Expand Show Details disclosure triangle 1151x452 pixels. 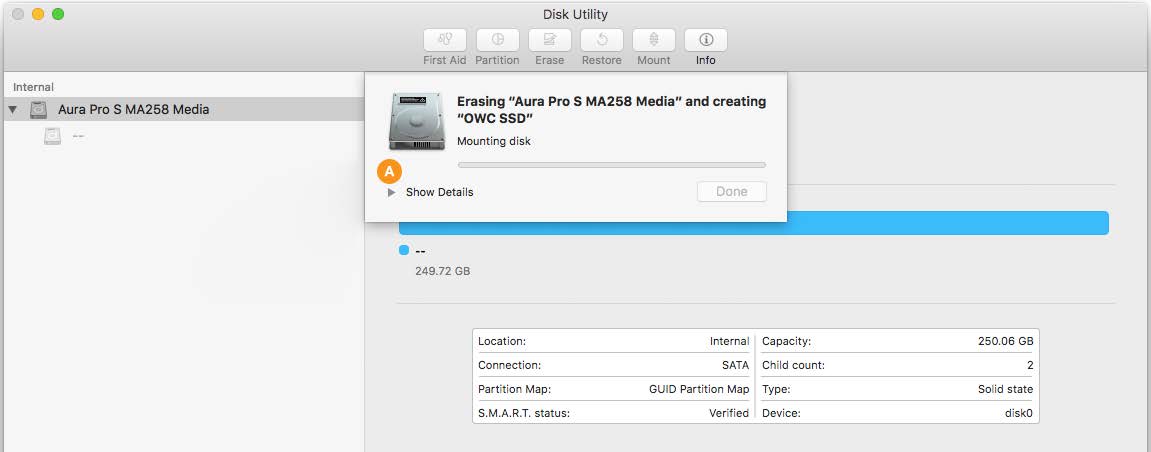[x=391, y=192]
